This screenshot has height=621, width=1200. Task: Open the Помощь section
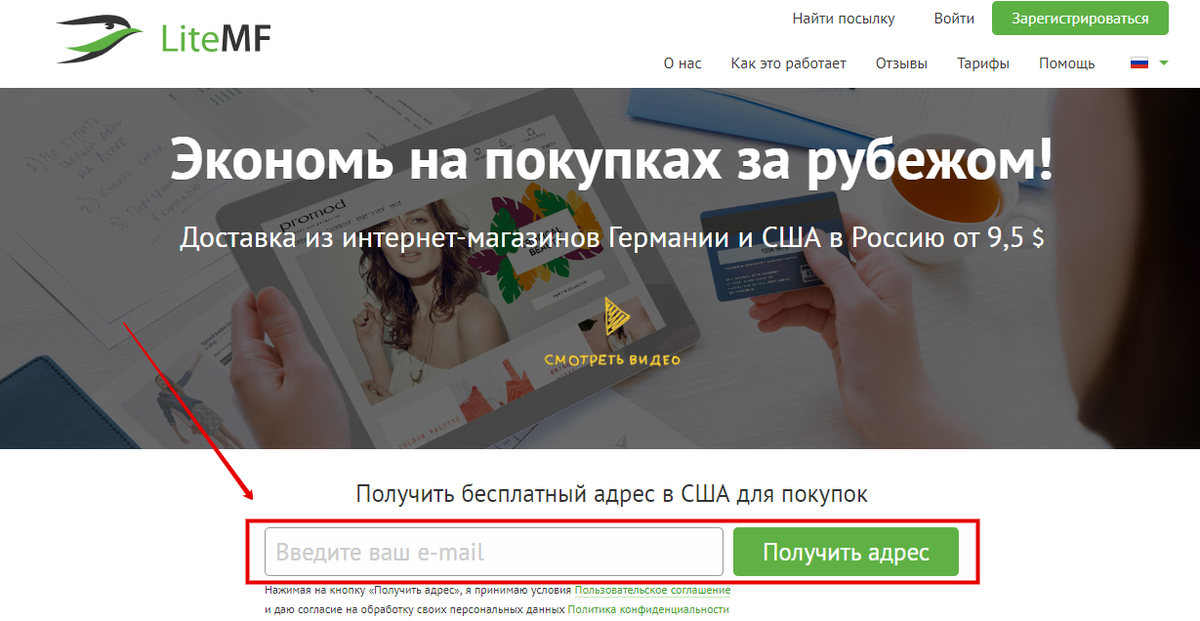pos(1066,63)
